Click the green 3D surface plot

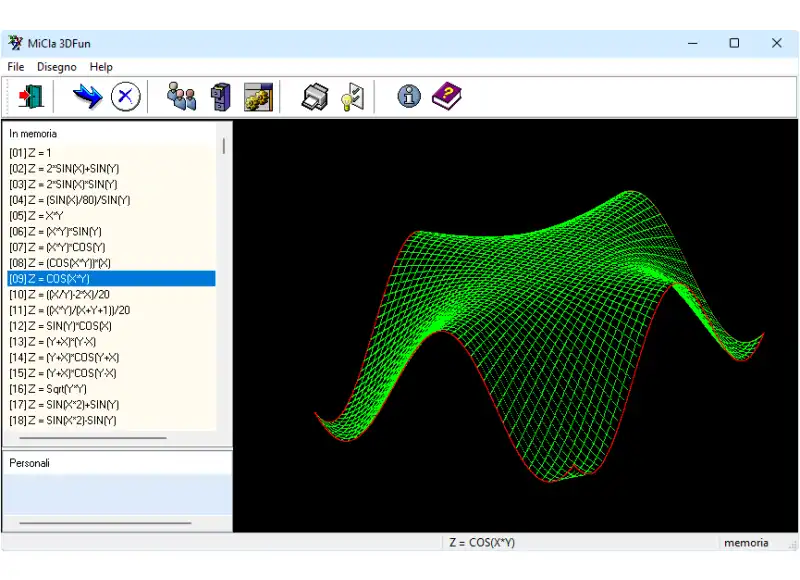[x=539, y=337]
